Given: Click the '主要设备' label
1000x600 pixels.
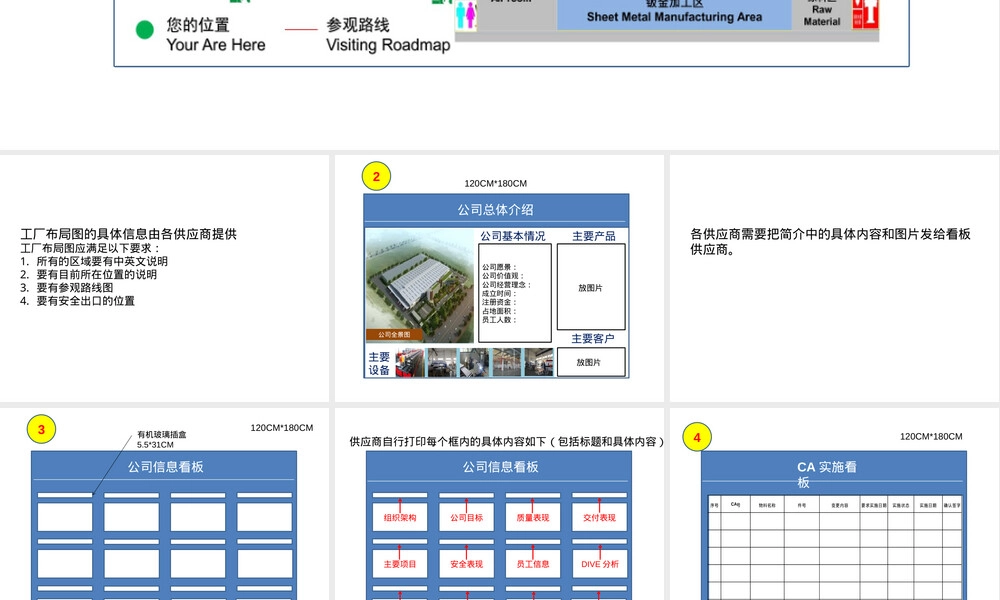Looking at the screenshot, I should tap(379, 363).
